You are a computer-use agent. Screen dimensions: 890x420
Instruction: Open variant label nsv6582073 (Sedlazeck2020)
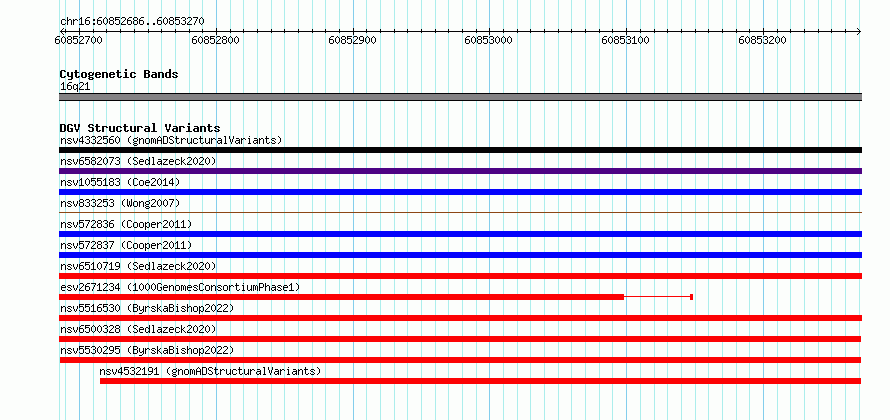tap(138, 161)
